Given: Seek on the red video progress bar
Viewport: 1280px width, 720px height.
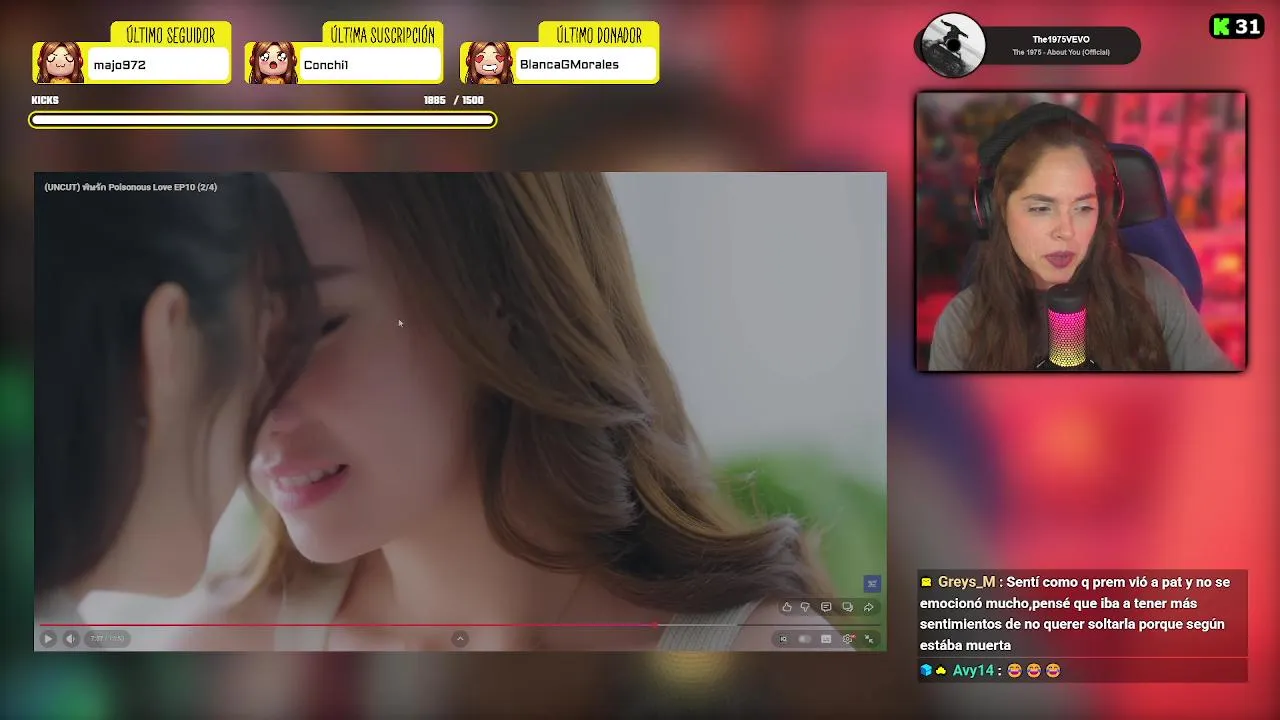Looking at the screenshot, I should pyautogui.click(x=460, y=625).
